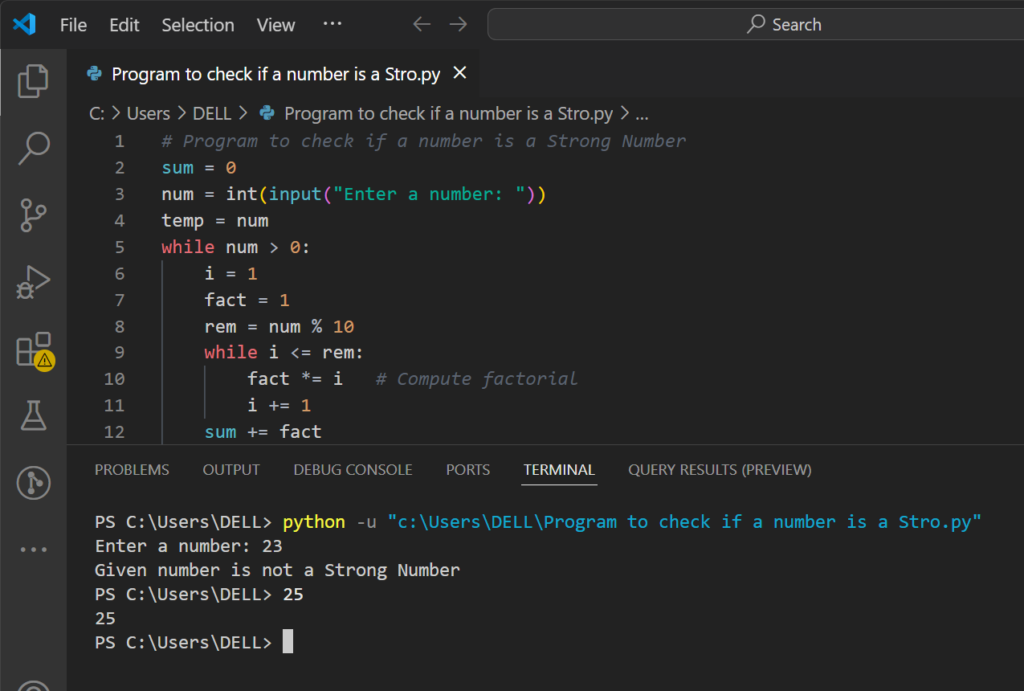Click the terminal cursor at last prompt
Screen dimensions: 1024x691
tap(288, 641)
